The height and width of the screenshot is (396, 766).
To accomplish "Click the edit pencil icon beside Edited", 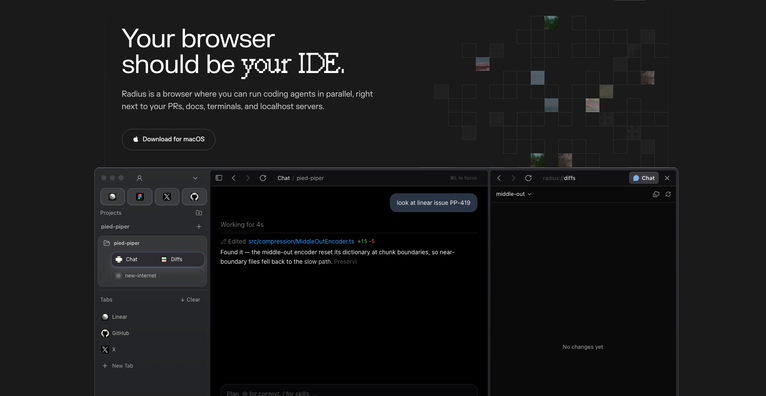I will [x=224, y=241].
